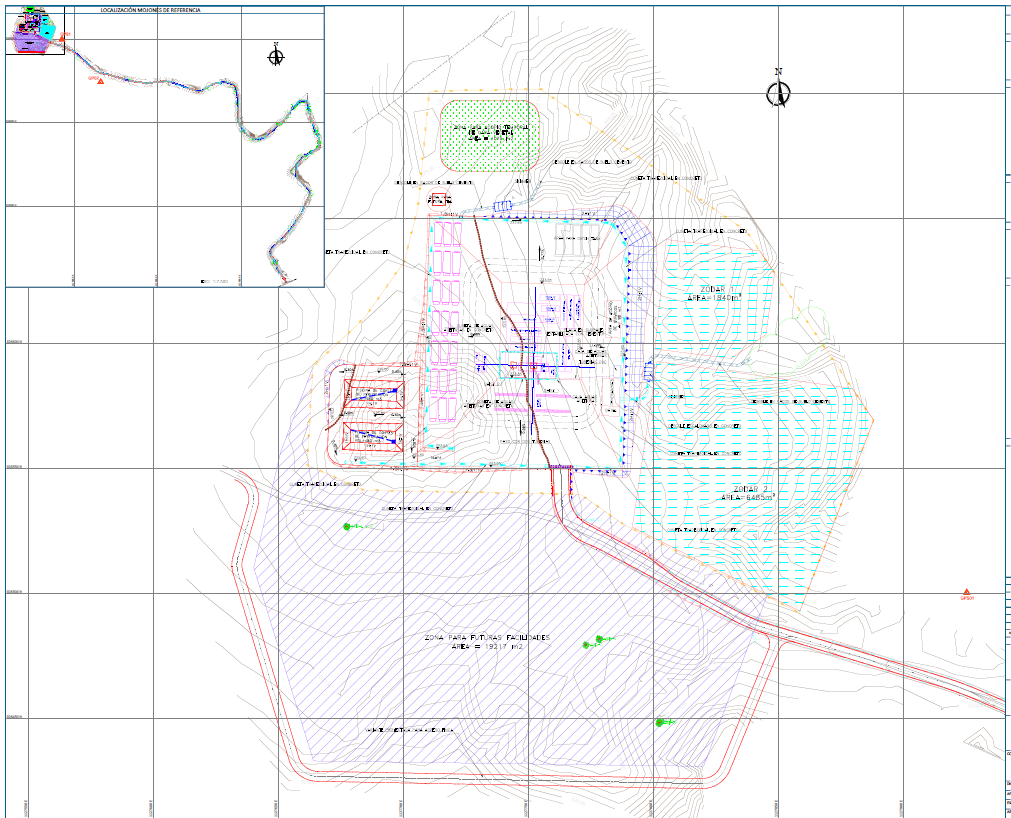Click the 'AREA=1840m' text under ZODAR 1
This screenshot has width=1011, height=818.
click(x=712, y=297)
